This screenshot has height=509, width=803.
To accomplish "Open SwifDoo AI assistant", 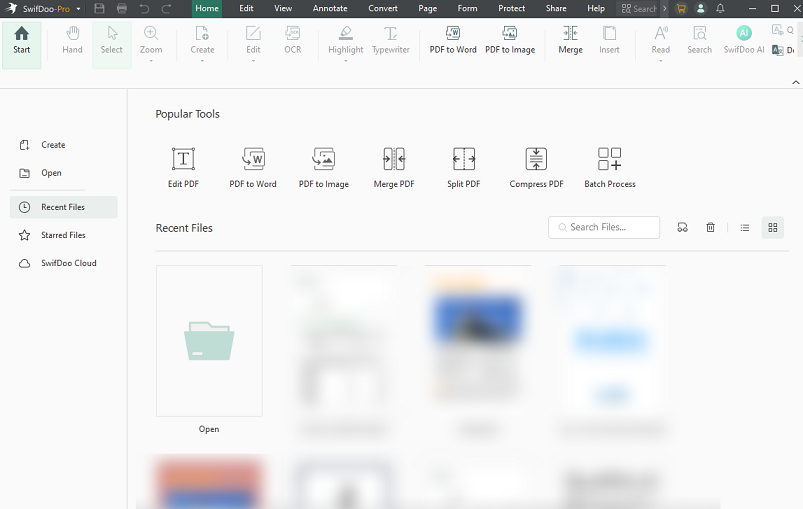I will [x=744, y=40].
